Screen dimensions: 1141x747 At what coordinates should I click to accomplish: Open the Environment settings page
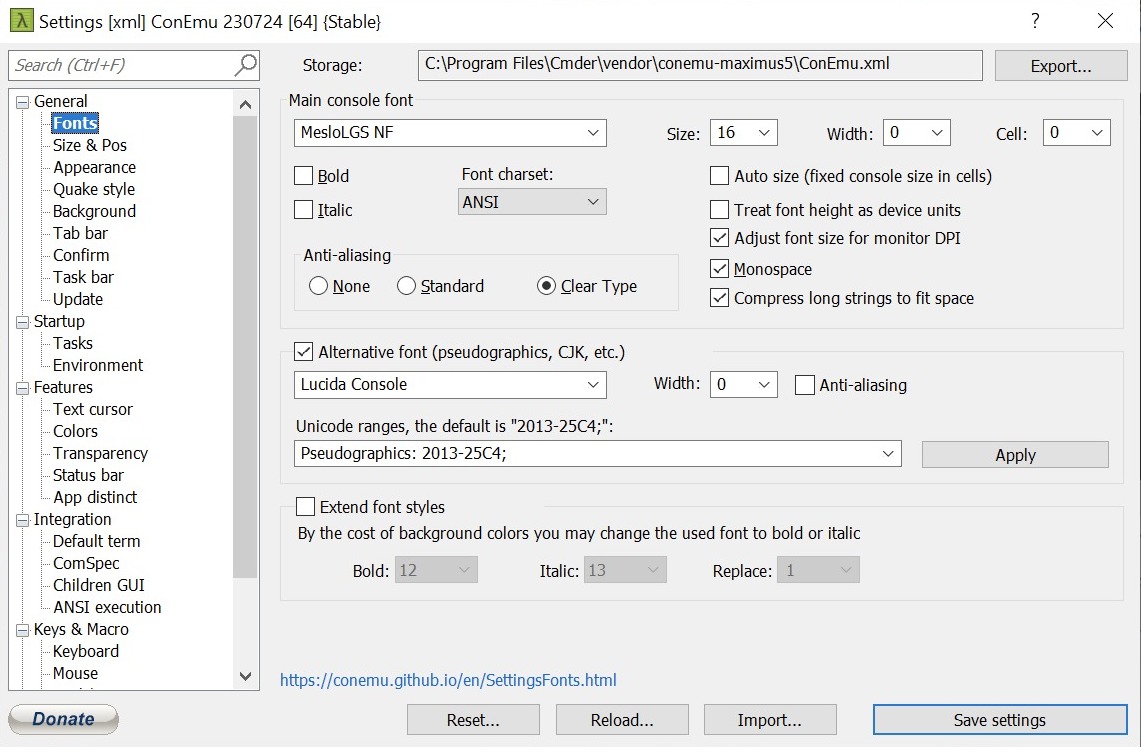coord(98,365)
